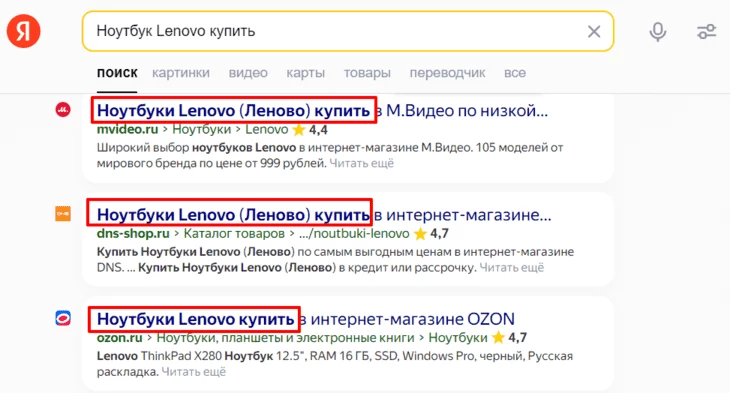Click the M.Видео favicon icon
Viewport: 730px width, 393px height.
coord(63,109)
